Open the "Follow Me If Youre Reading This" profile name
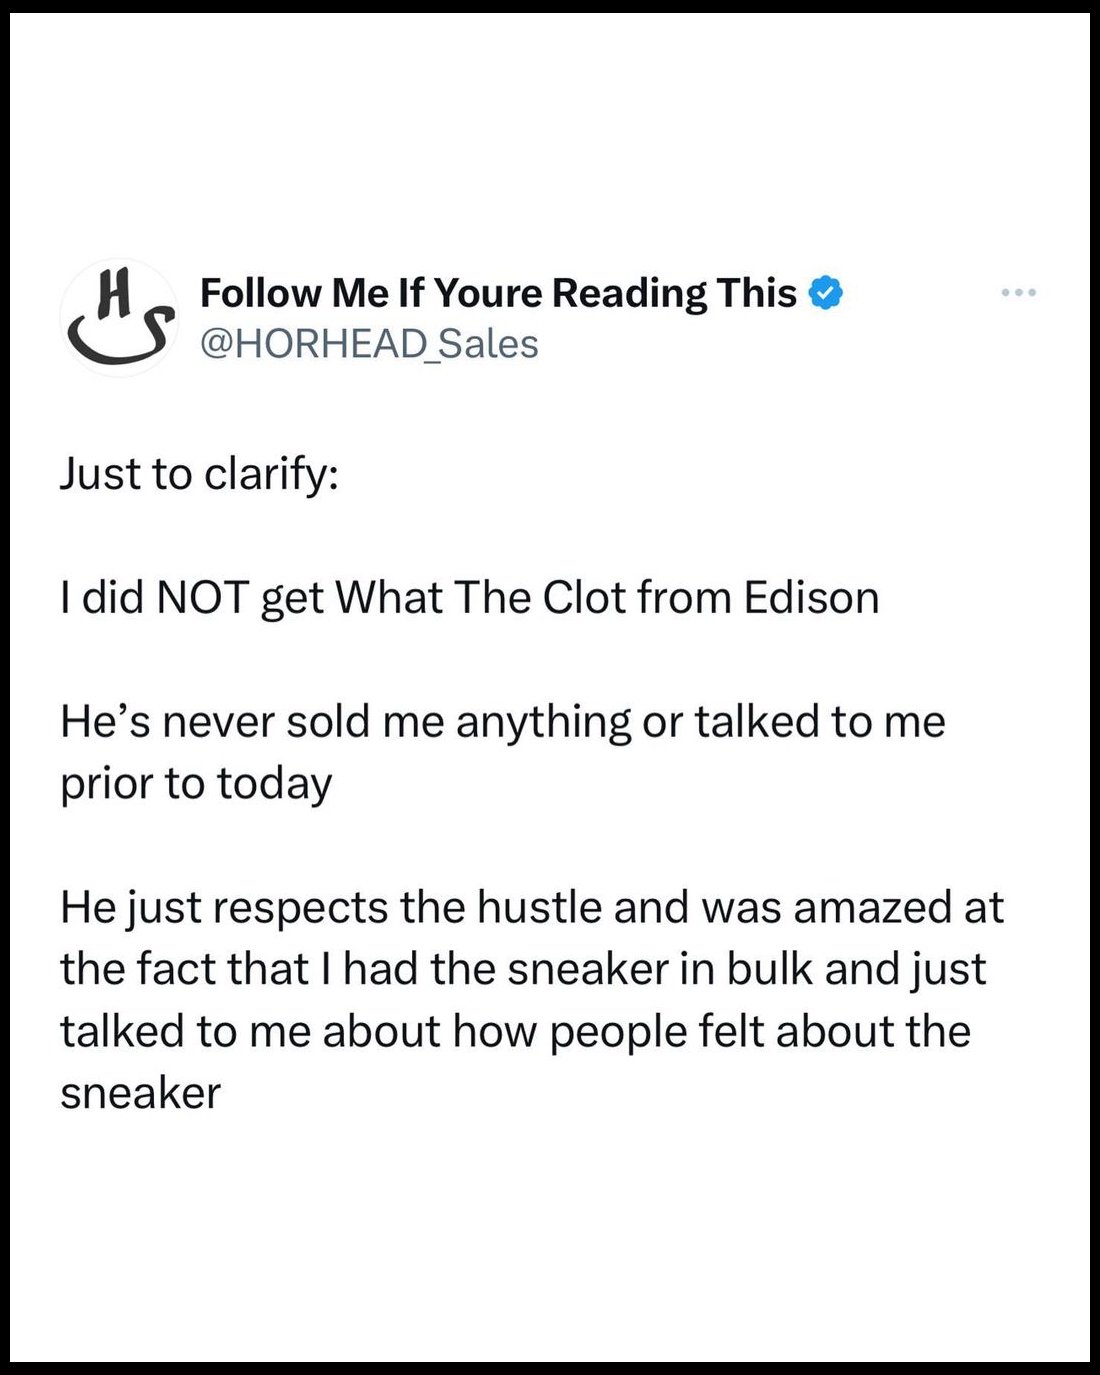 point(498,293)
